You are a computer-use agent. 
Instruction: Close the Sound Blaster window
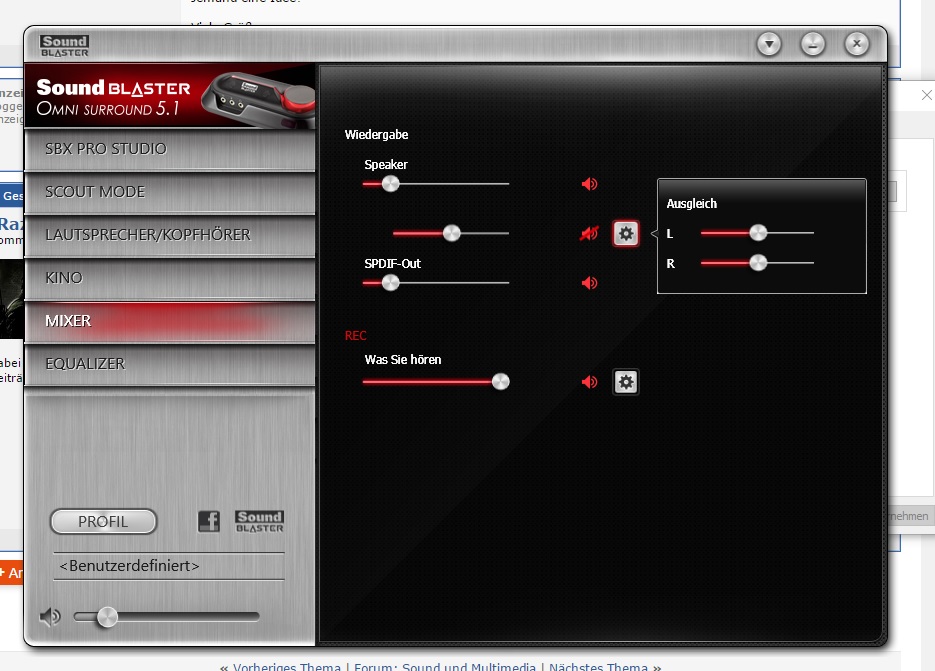857,44
